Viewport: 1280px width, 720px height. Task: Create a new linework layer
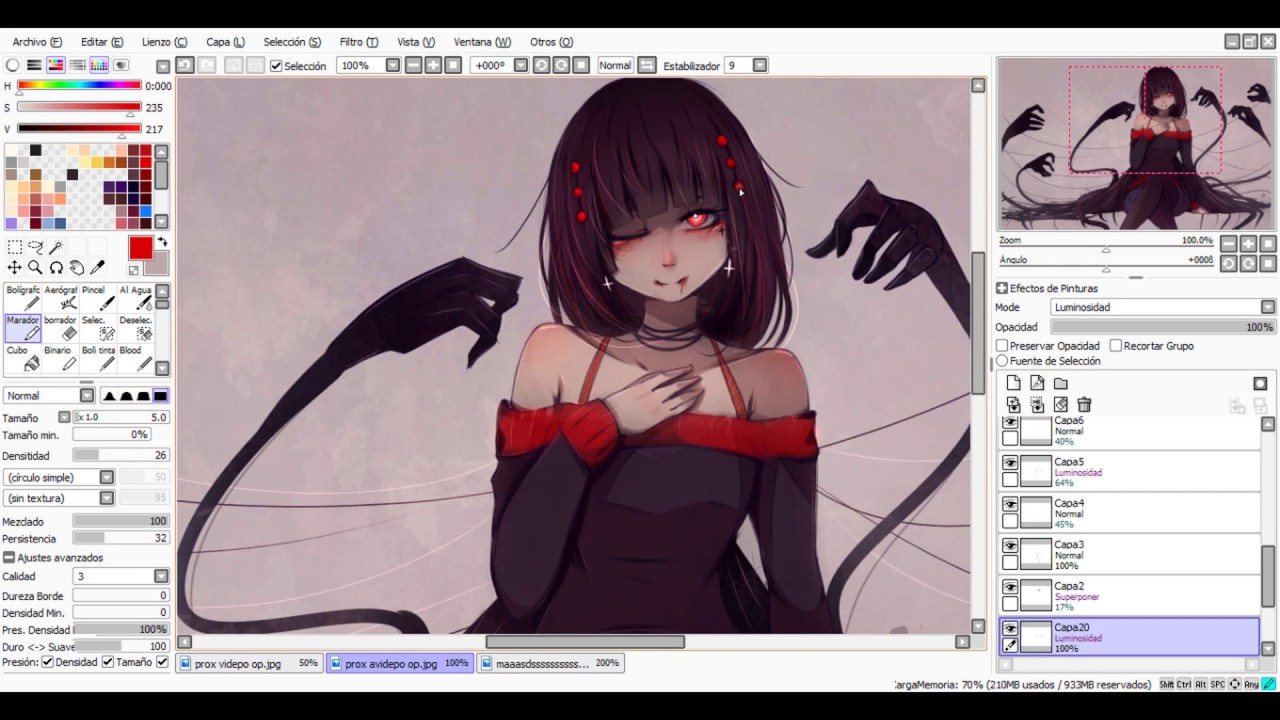click(x=1037, y=383)
